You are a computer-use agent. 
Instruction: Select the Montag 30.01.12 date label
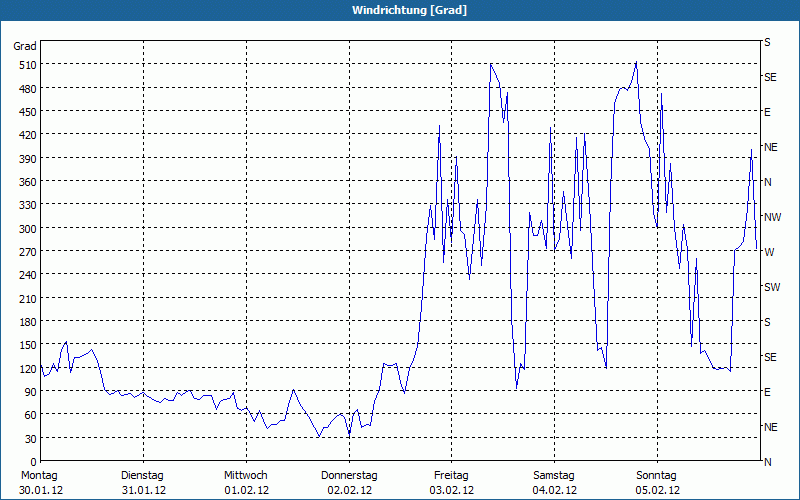pyautogui.click(x=40, y=483)
